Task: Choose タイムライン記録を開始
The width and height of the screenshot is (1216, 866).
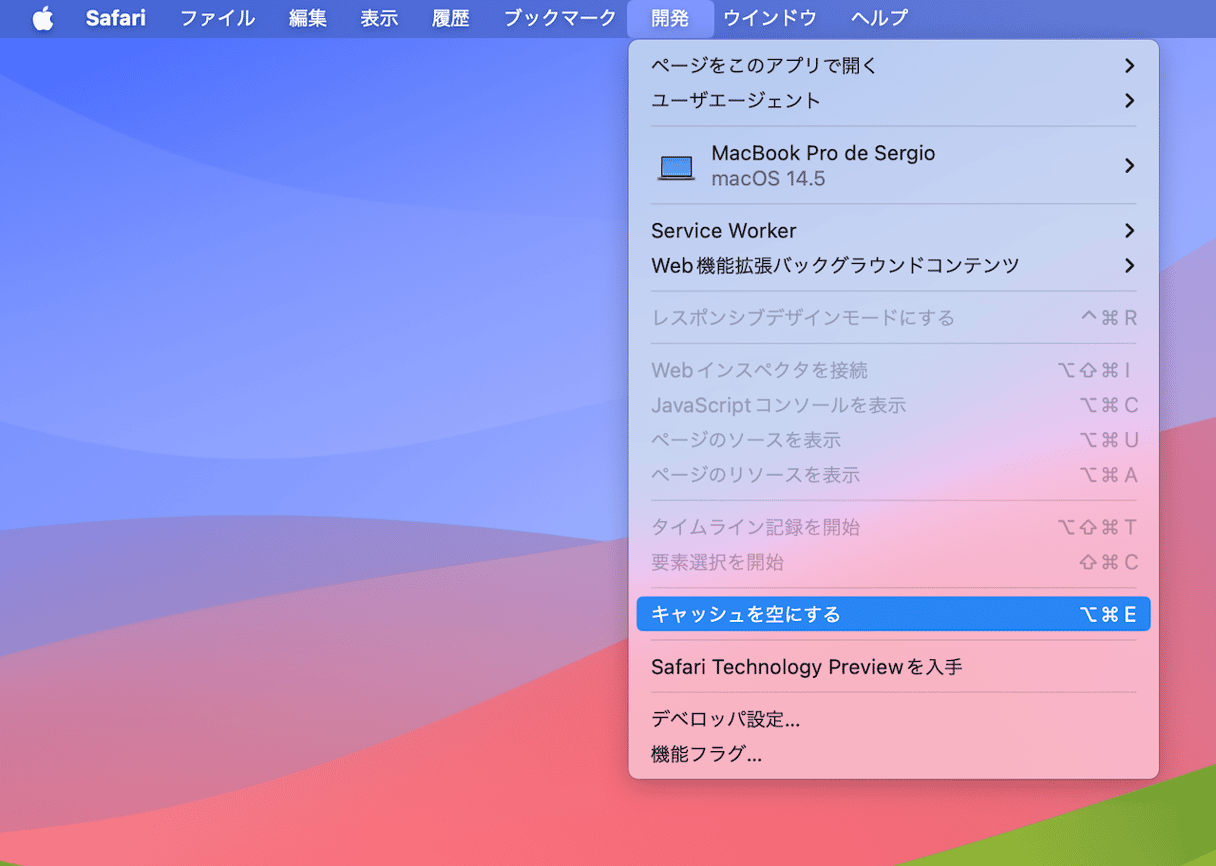Action: click(x=893, y=527)
